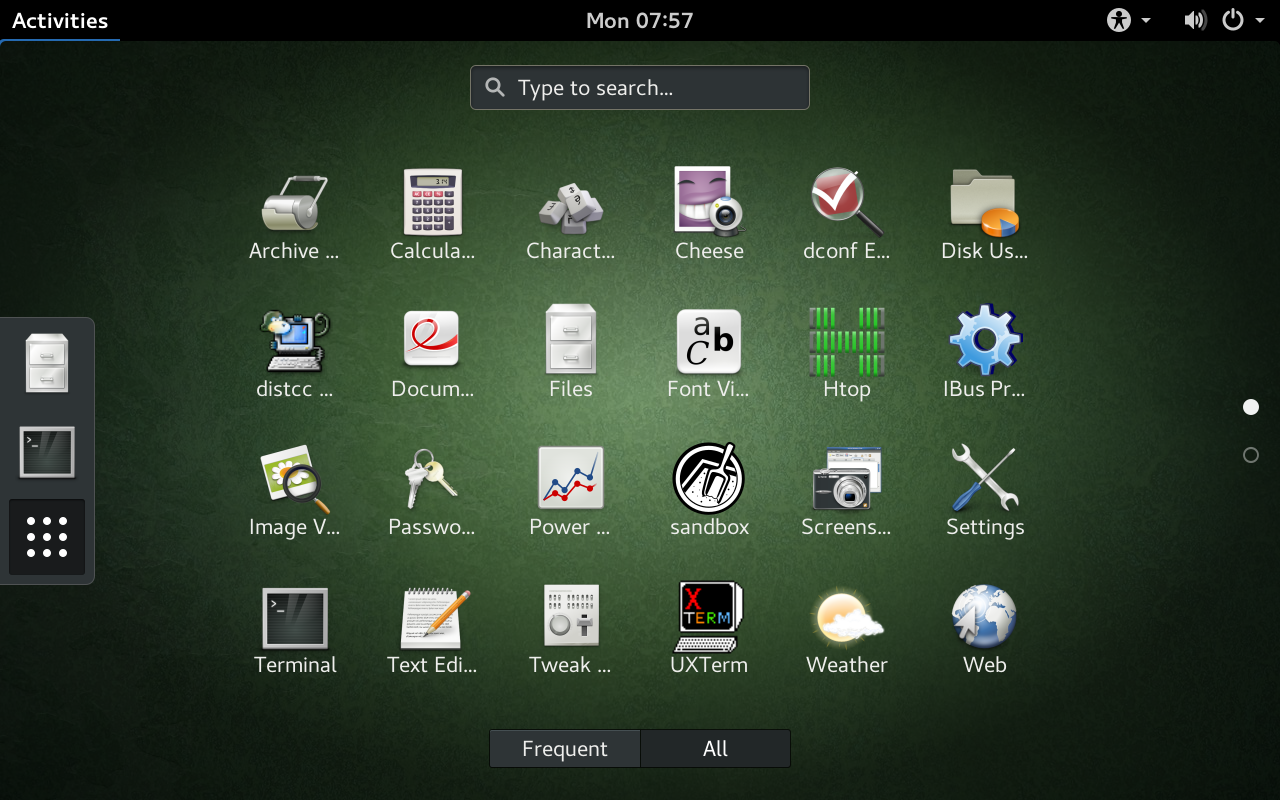Image resolution: width=1280 pixels, height=800 pixels.
Task: Click the Activities button
Action: coord(60,20)
